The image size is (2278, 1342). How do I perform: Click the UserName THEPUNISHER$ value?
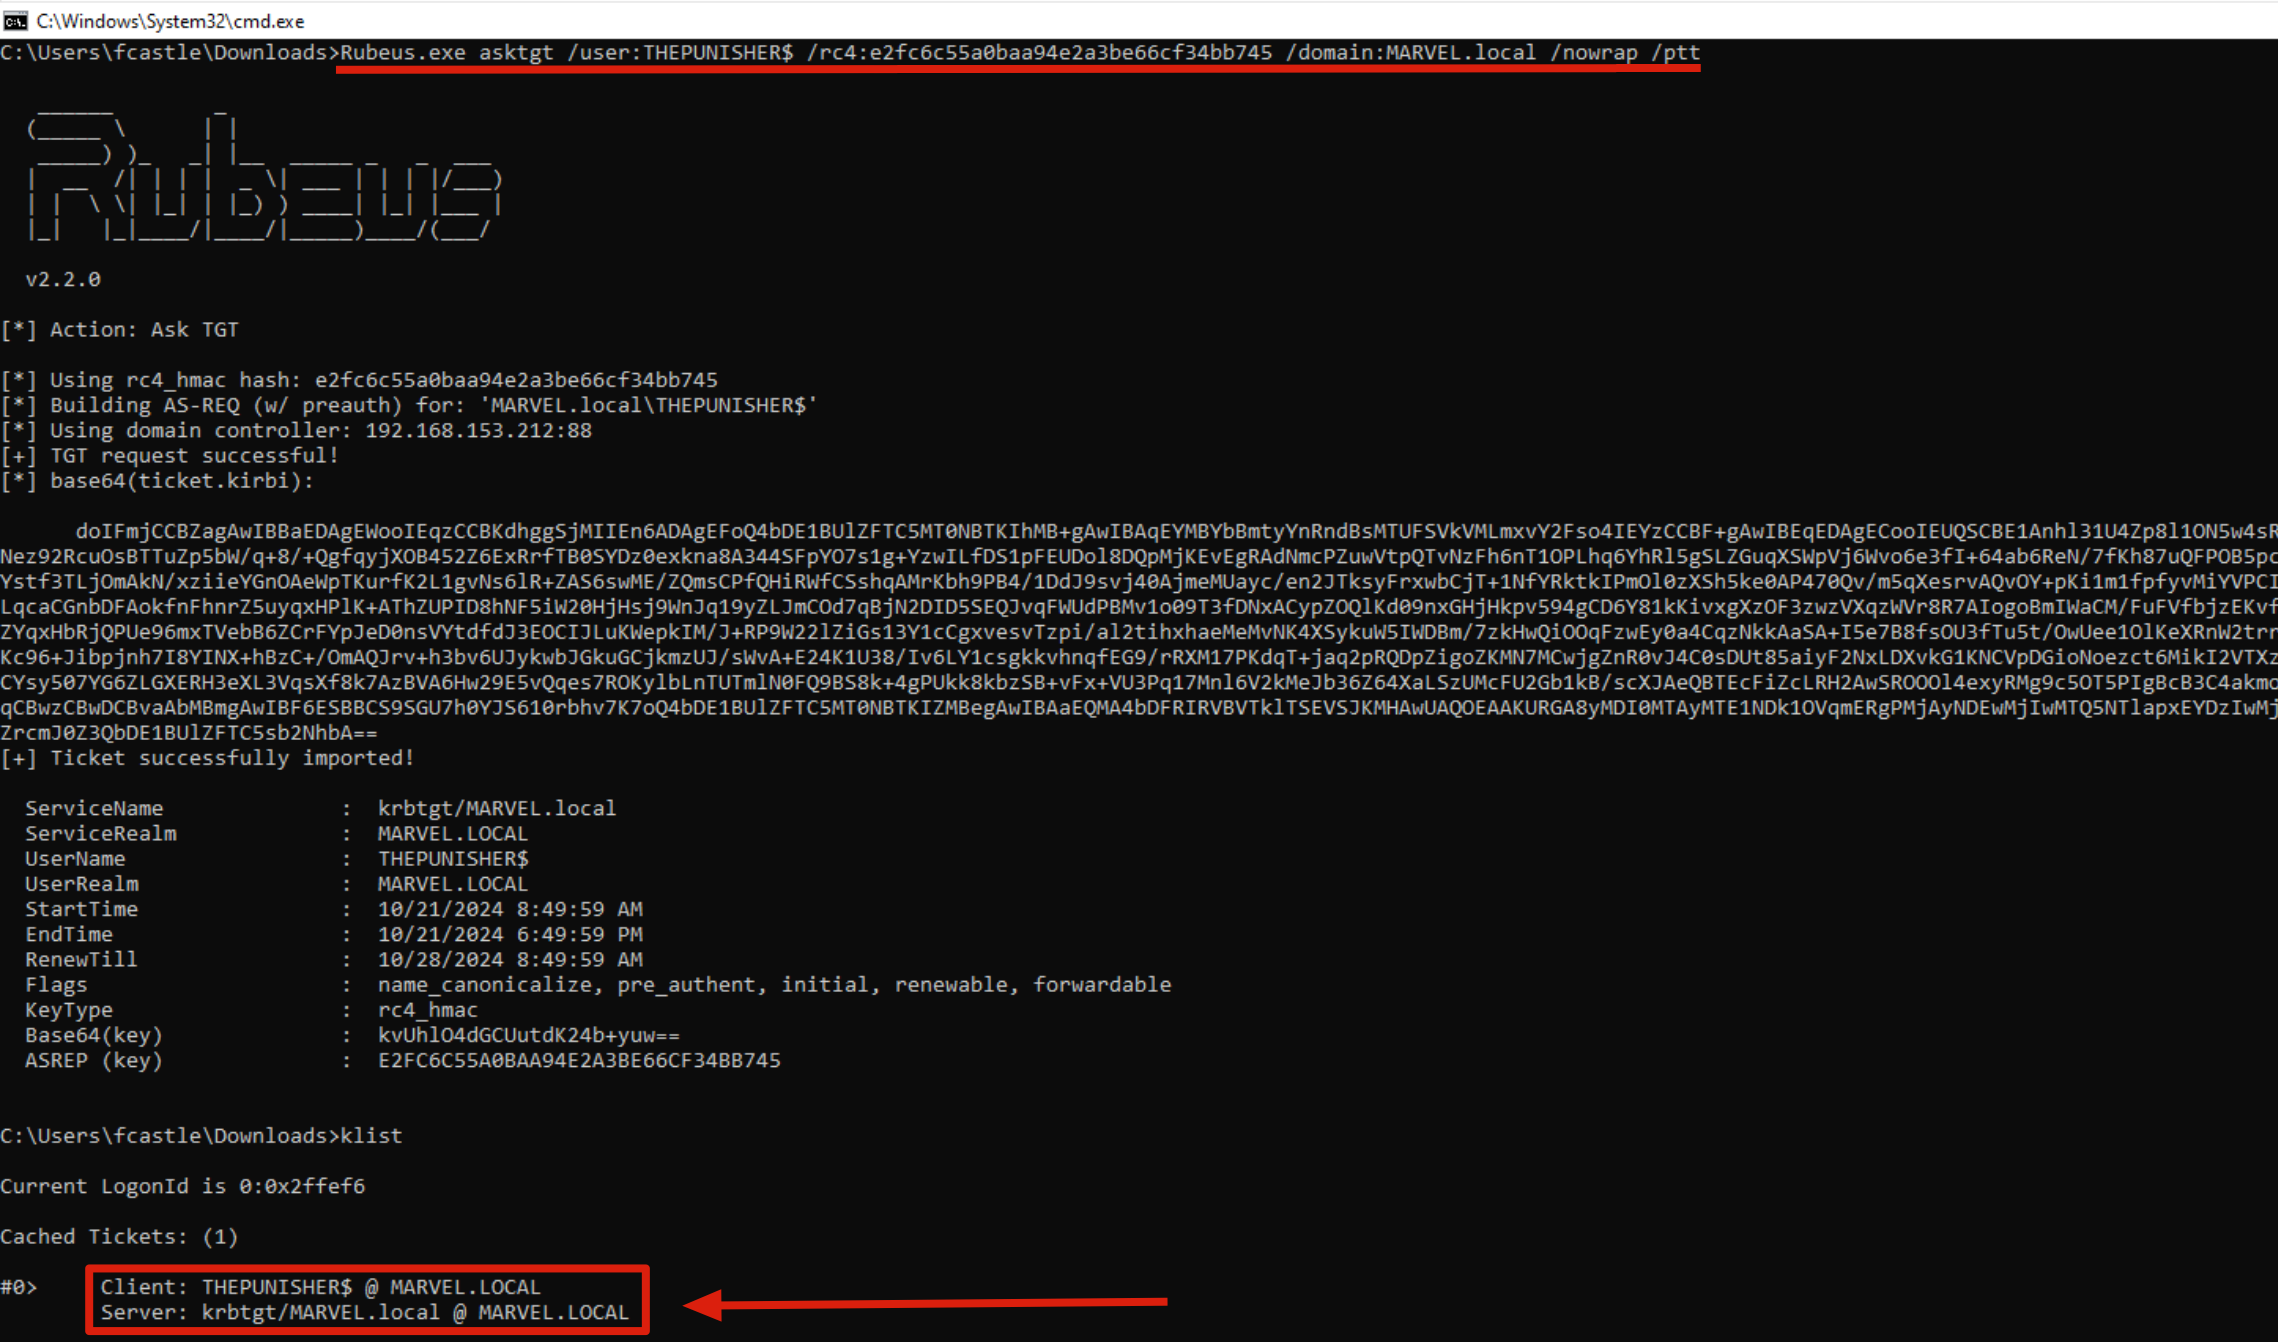coord(453,859)
